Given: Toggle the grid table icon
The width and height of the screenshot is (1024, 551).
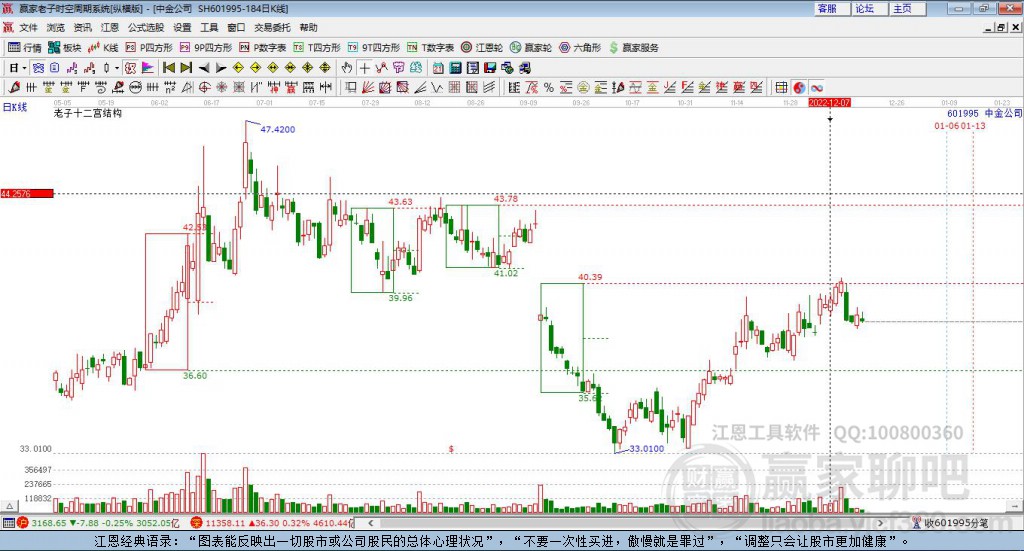Looking at the screenshot, I should pos(782,87).
